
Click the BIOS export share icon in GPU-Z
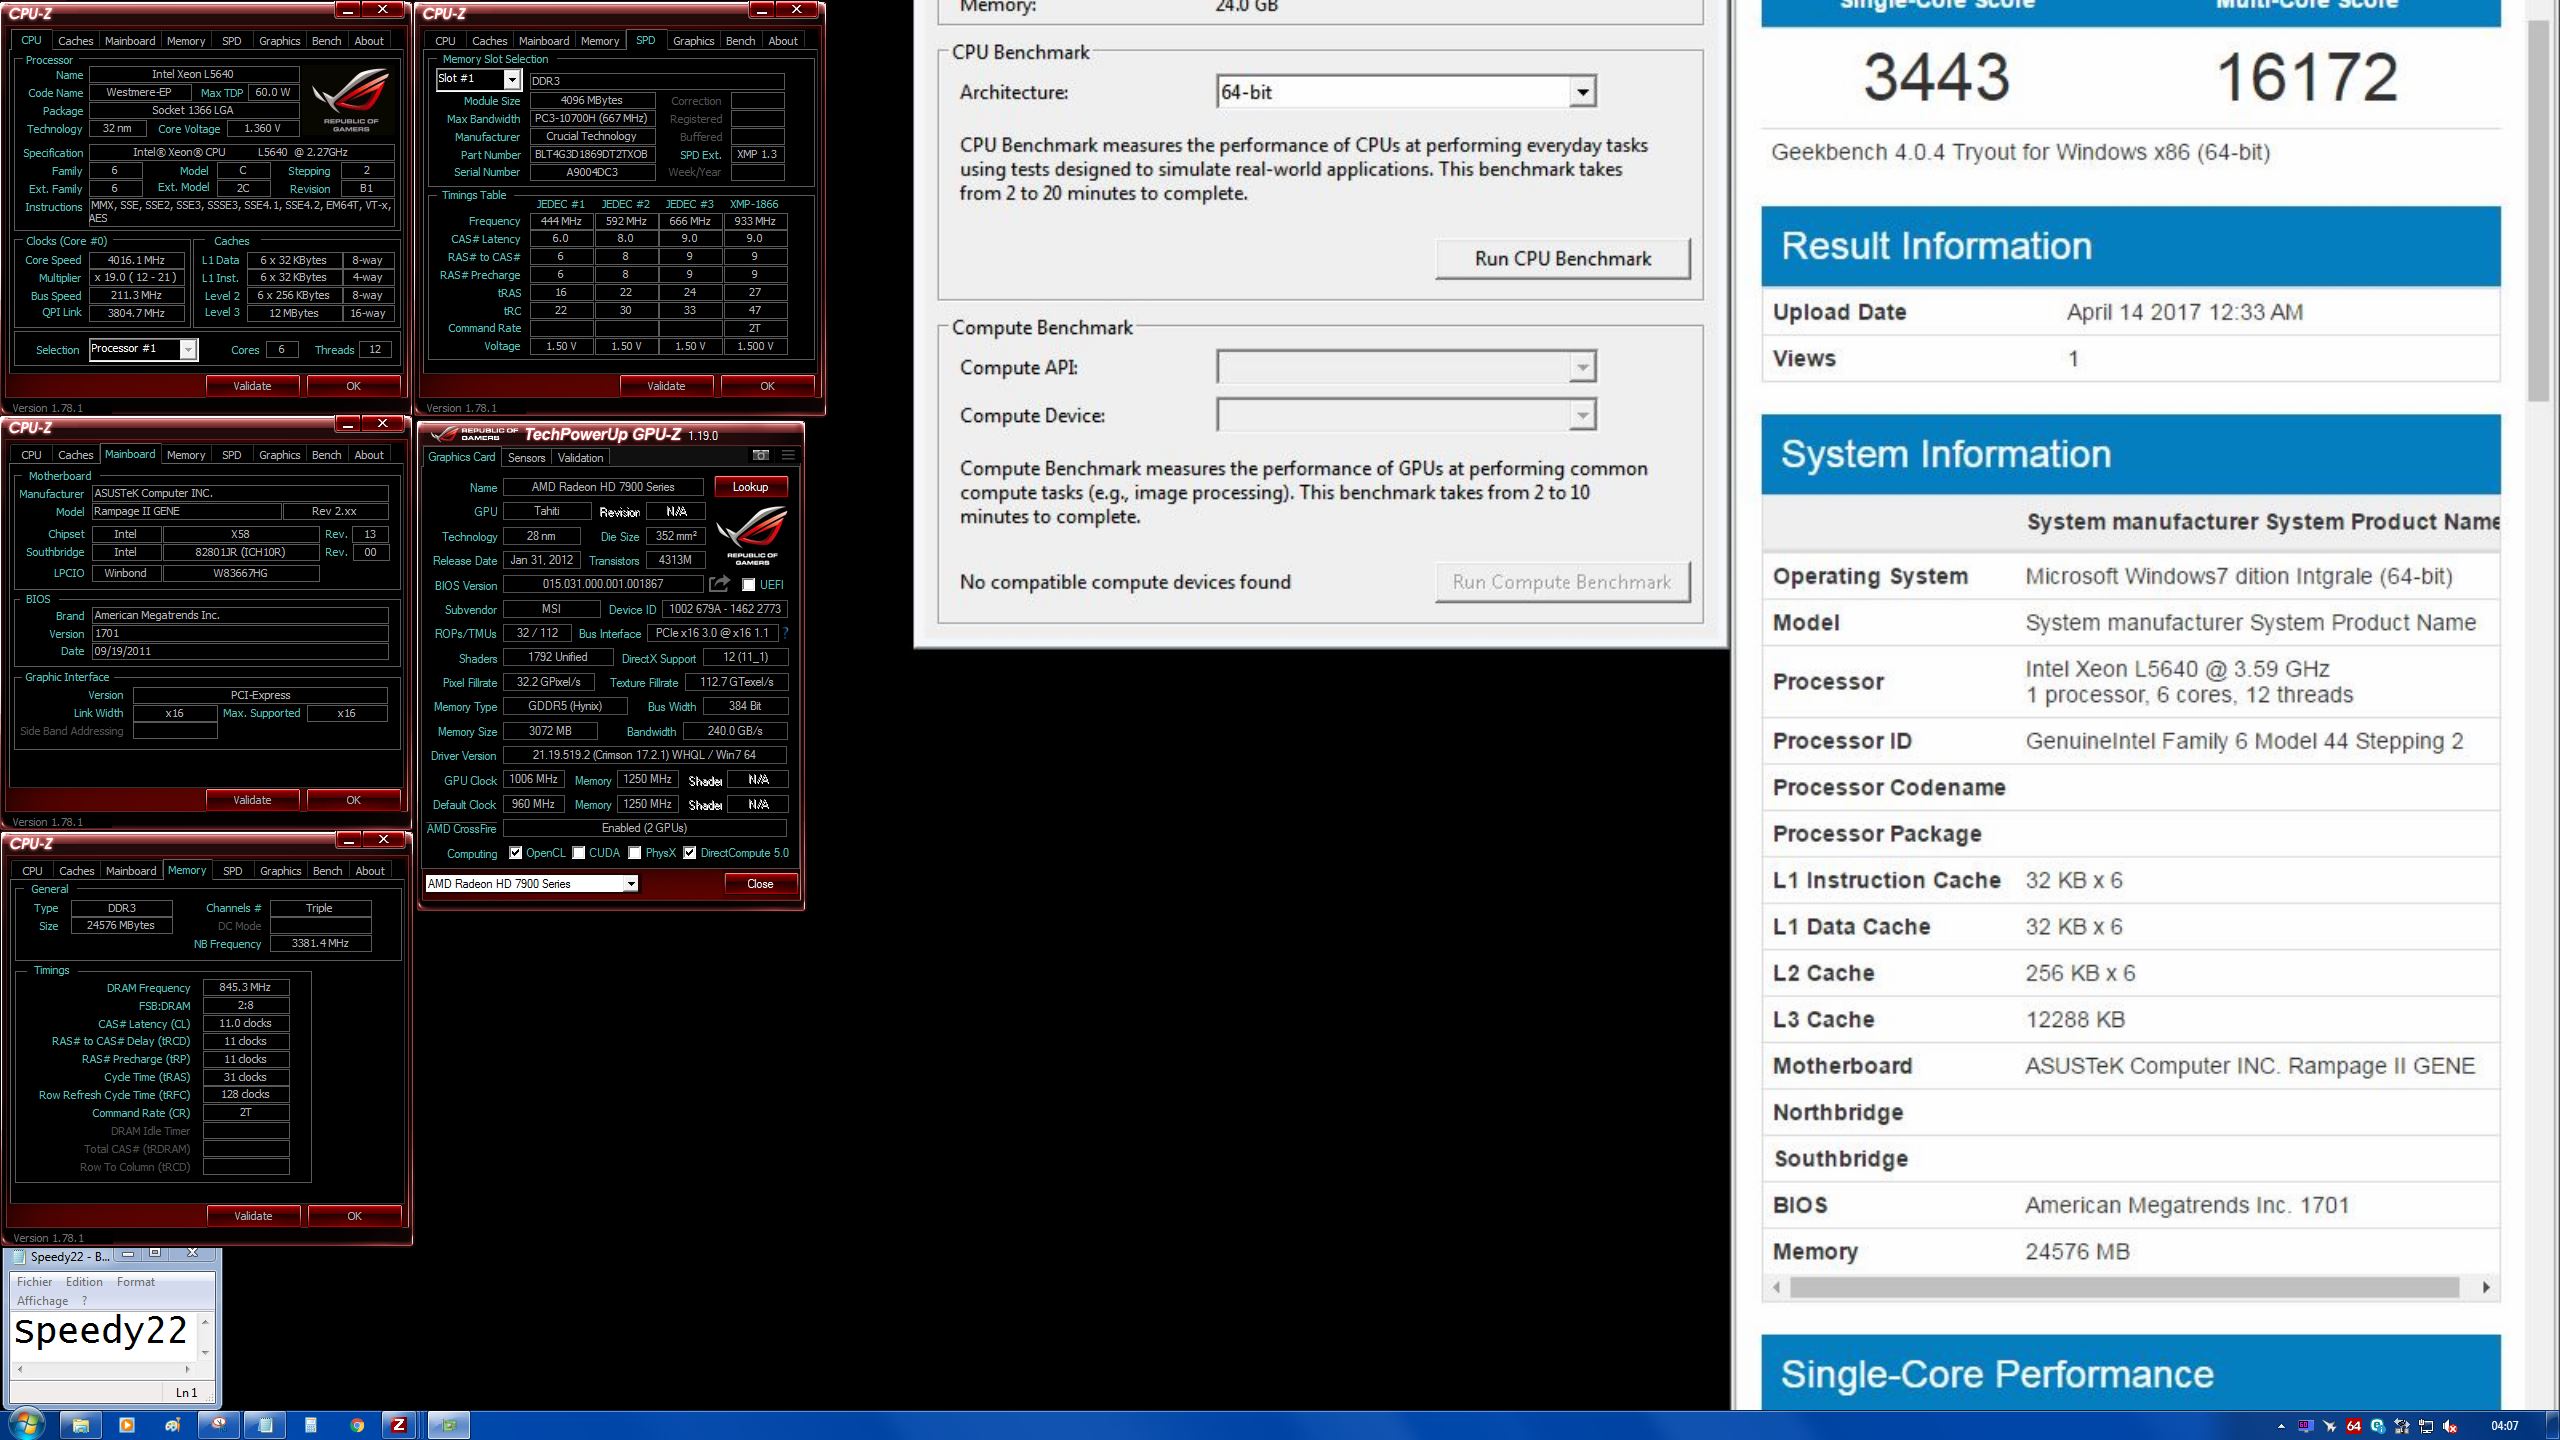coord(719,584)
